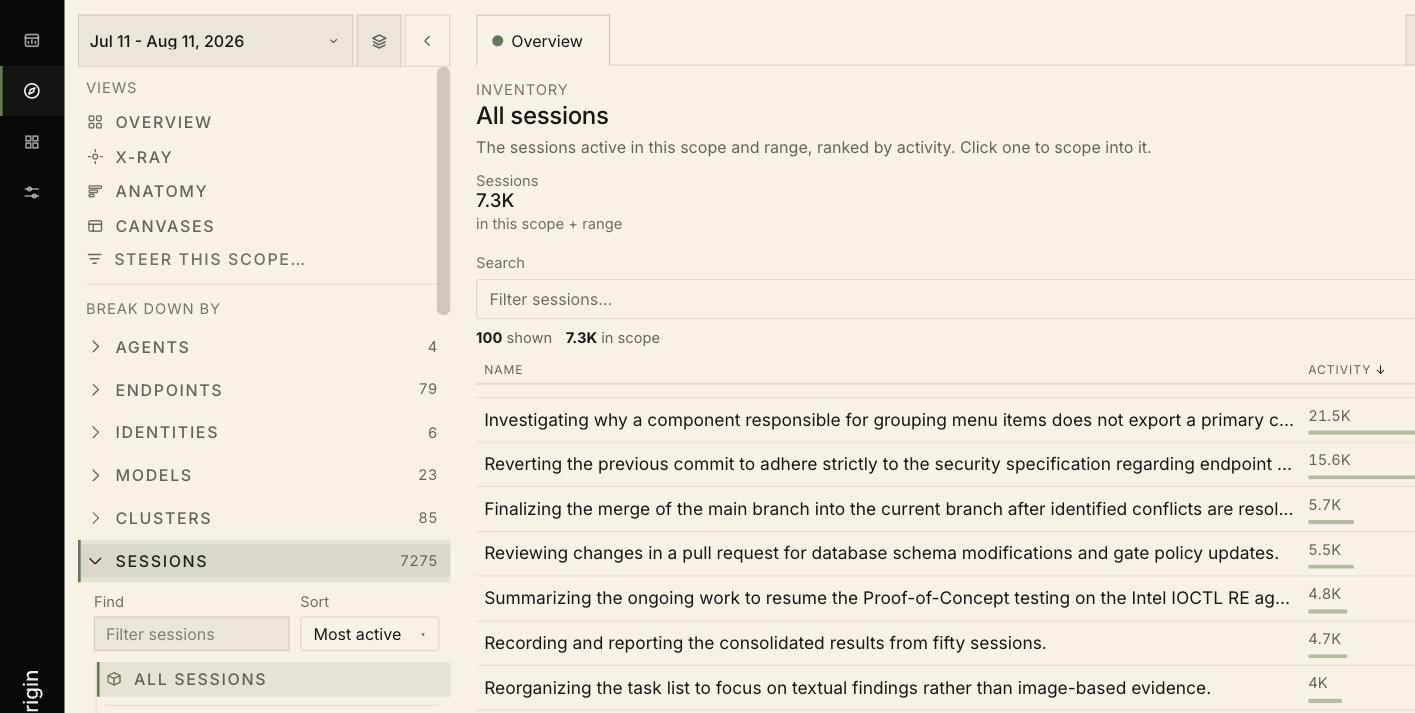Select the compass explore icon in left rail
The width and height of the screenshot is (1415, 713).
tap(32, 91)
